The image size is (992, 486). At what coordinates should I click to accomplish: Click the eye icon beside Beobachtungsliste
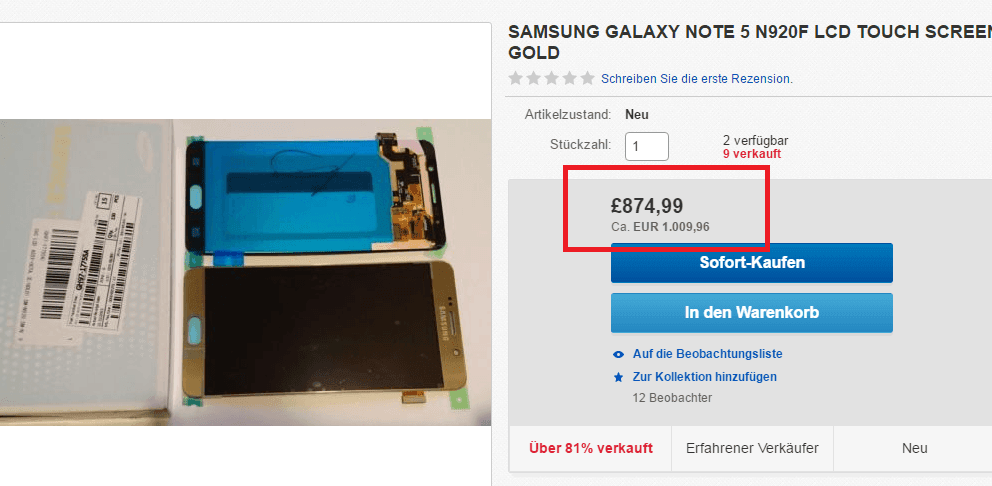[x=619, y=354]
